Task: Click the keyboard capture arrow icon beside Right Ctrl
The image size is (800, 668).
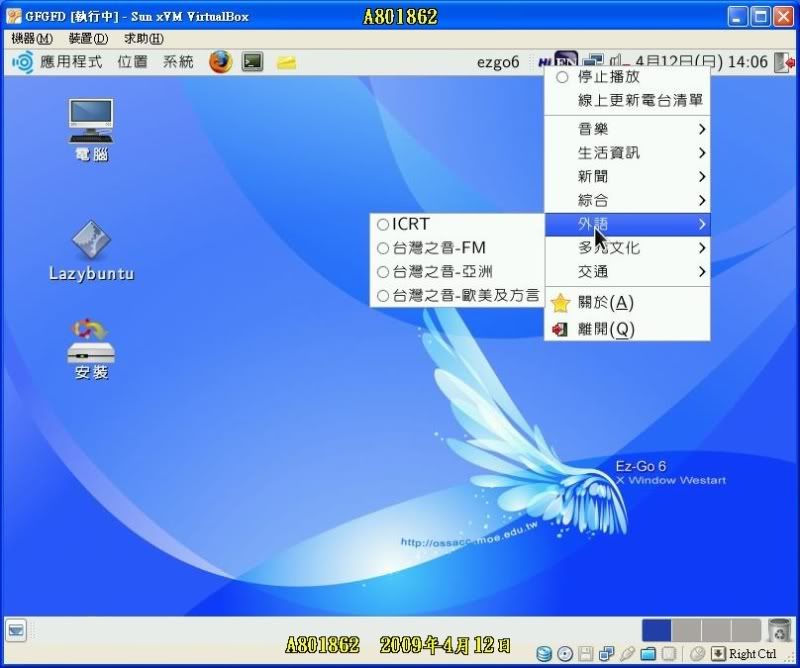Action: pos(718,654)
